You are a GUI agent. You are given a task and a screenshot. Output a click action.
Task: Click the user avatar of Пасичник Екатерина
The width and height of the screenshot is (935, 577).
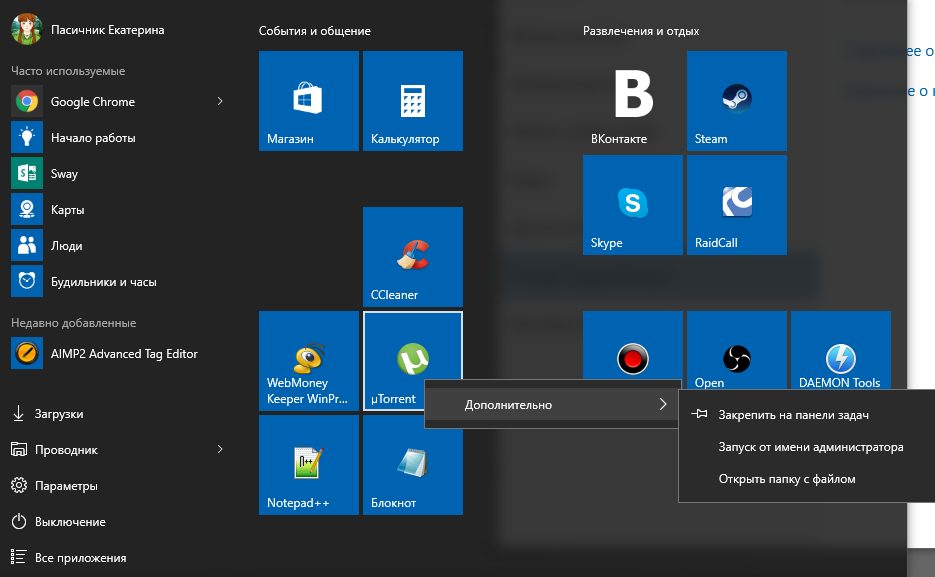pos(27,29)
